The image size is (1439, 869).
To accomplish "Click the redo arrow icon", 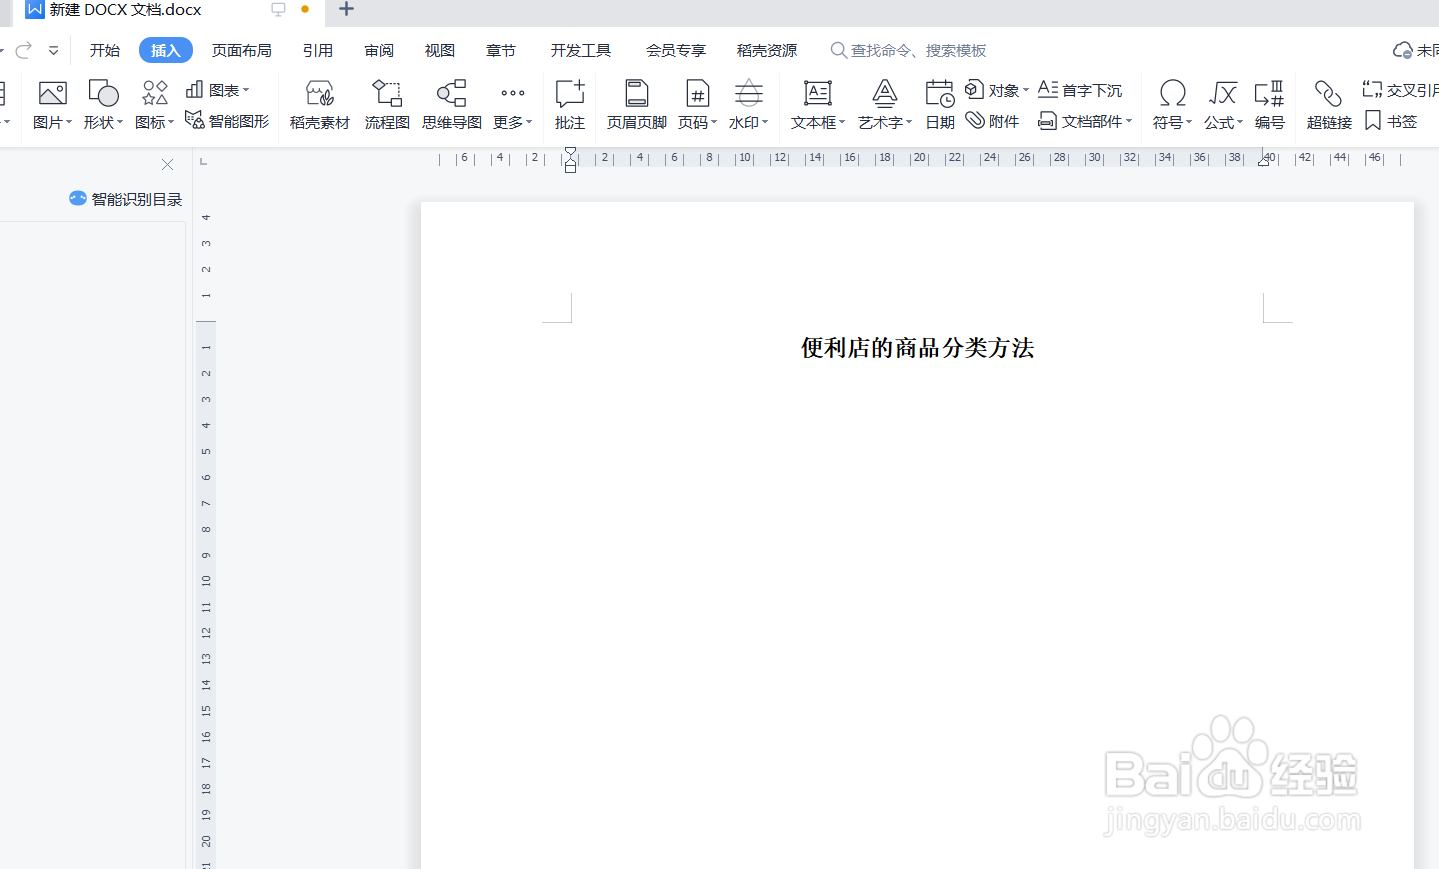I will [x=24, y=50].
